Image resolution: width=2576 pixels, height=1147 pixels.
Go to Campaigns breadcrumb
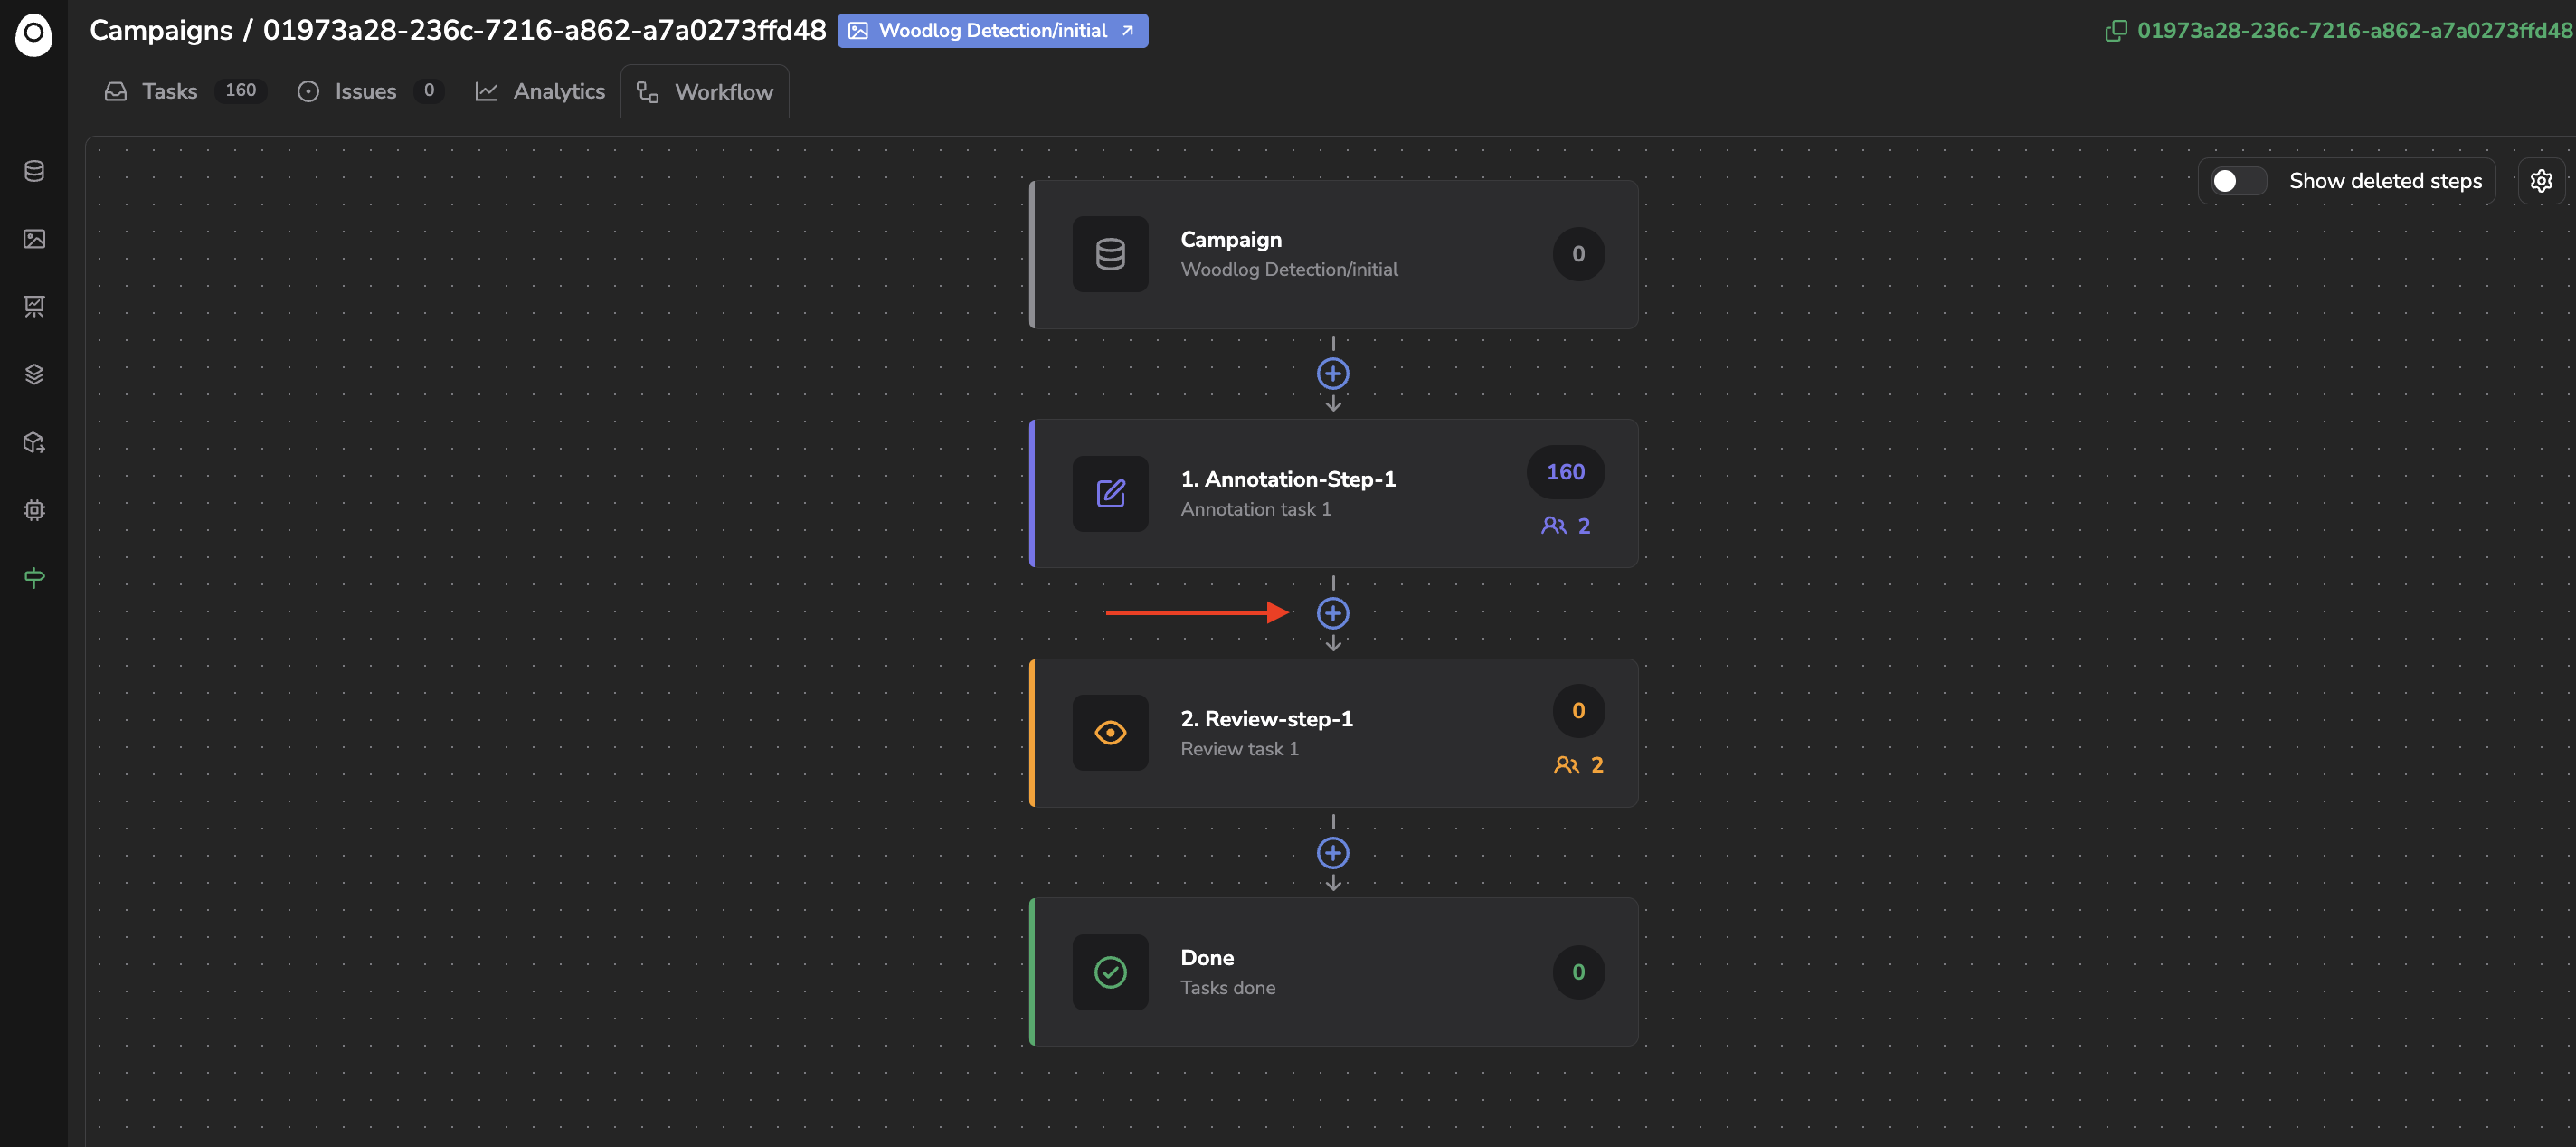point(161,31)
